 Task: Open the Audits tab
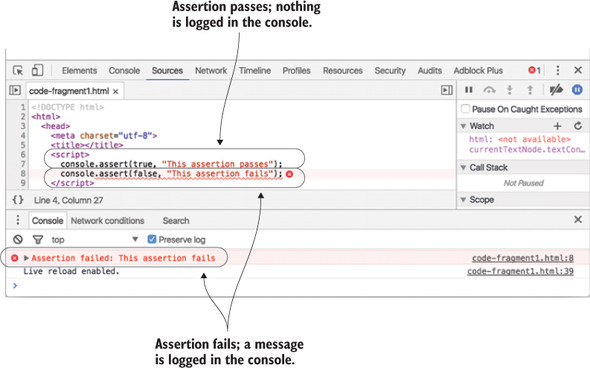click(430, 70)
